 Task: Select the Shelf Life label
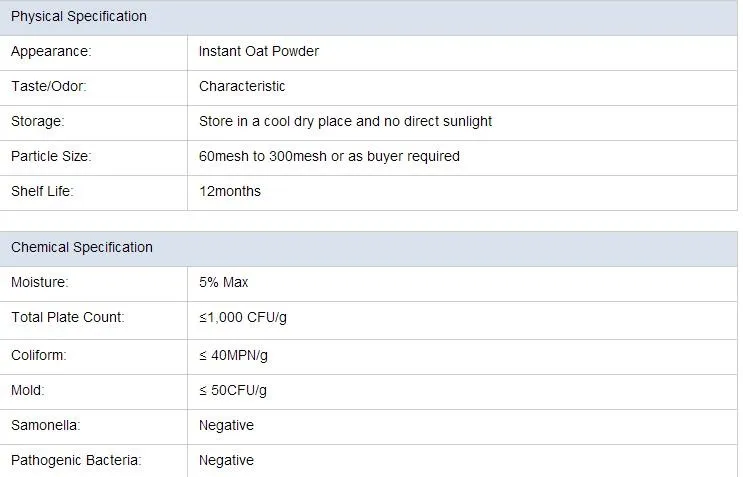pos(43,191)
